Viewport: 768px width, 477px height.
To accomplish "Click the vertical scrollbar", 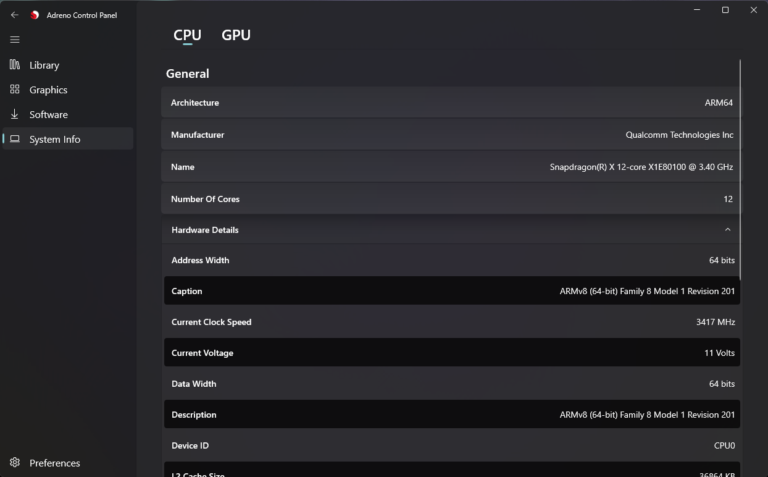I will pos(740,150).
